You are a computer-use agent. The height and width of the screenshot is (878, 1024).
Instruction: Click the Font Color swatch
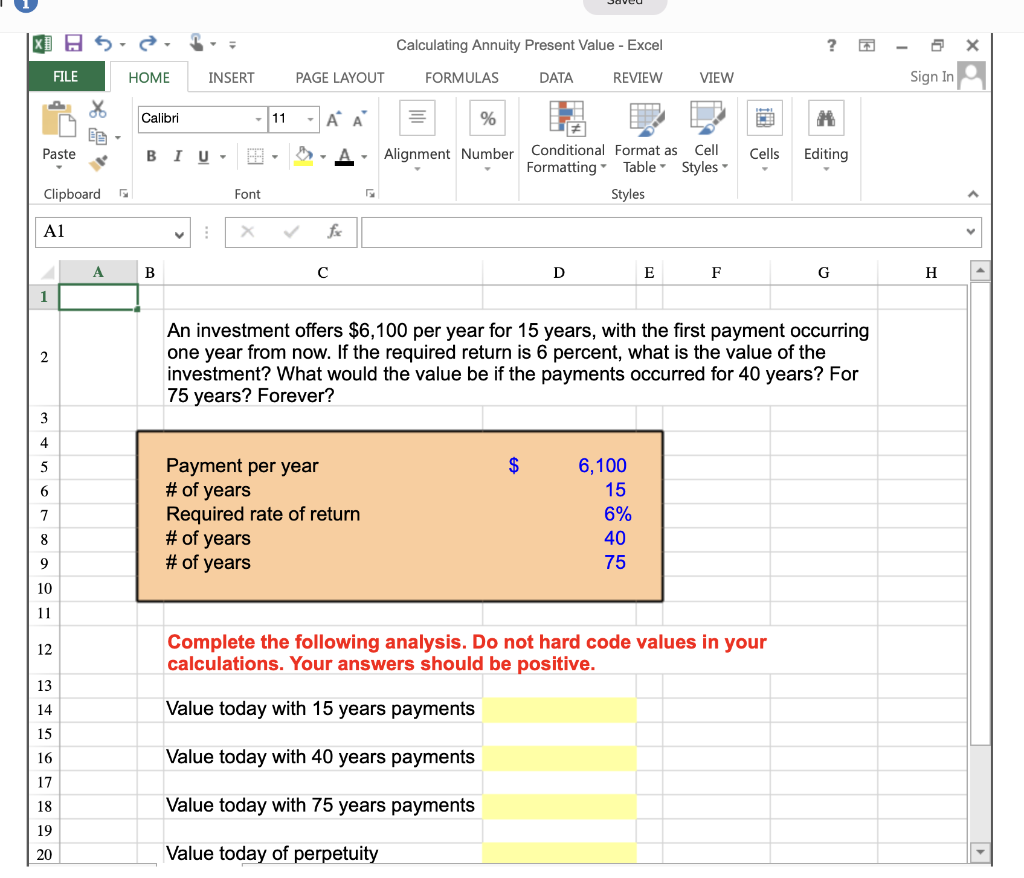345,158
